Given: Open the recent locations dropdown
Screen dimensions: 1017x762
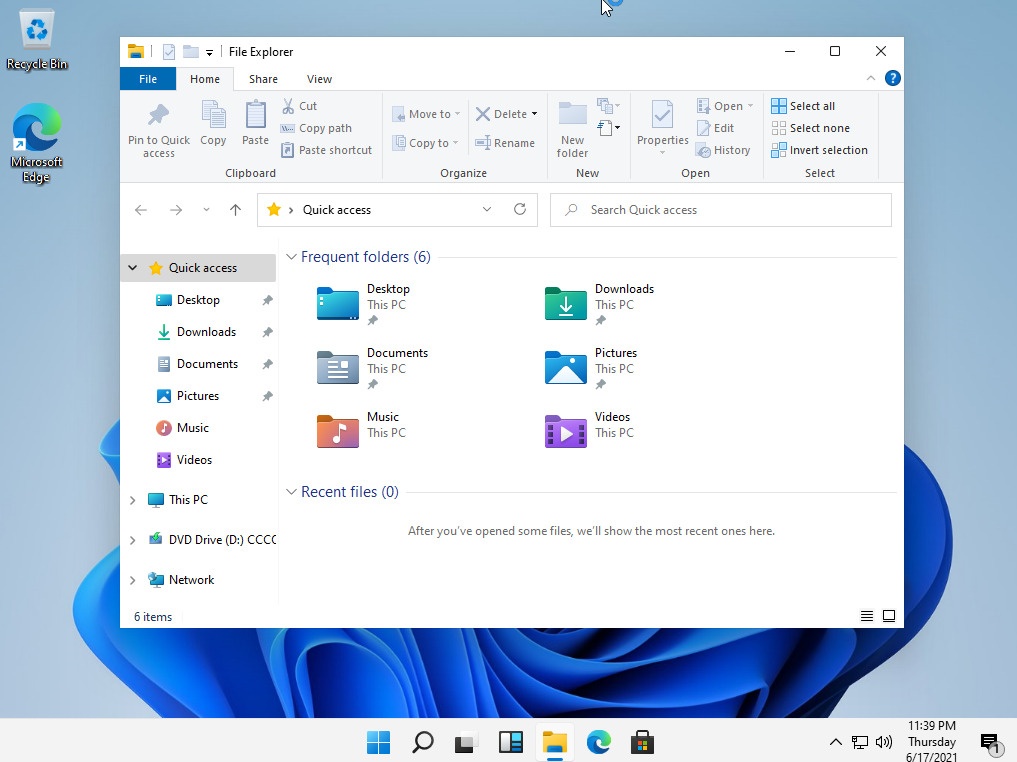Looking at the screenshot, I should 206,209.
